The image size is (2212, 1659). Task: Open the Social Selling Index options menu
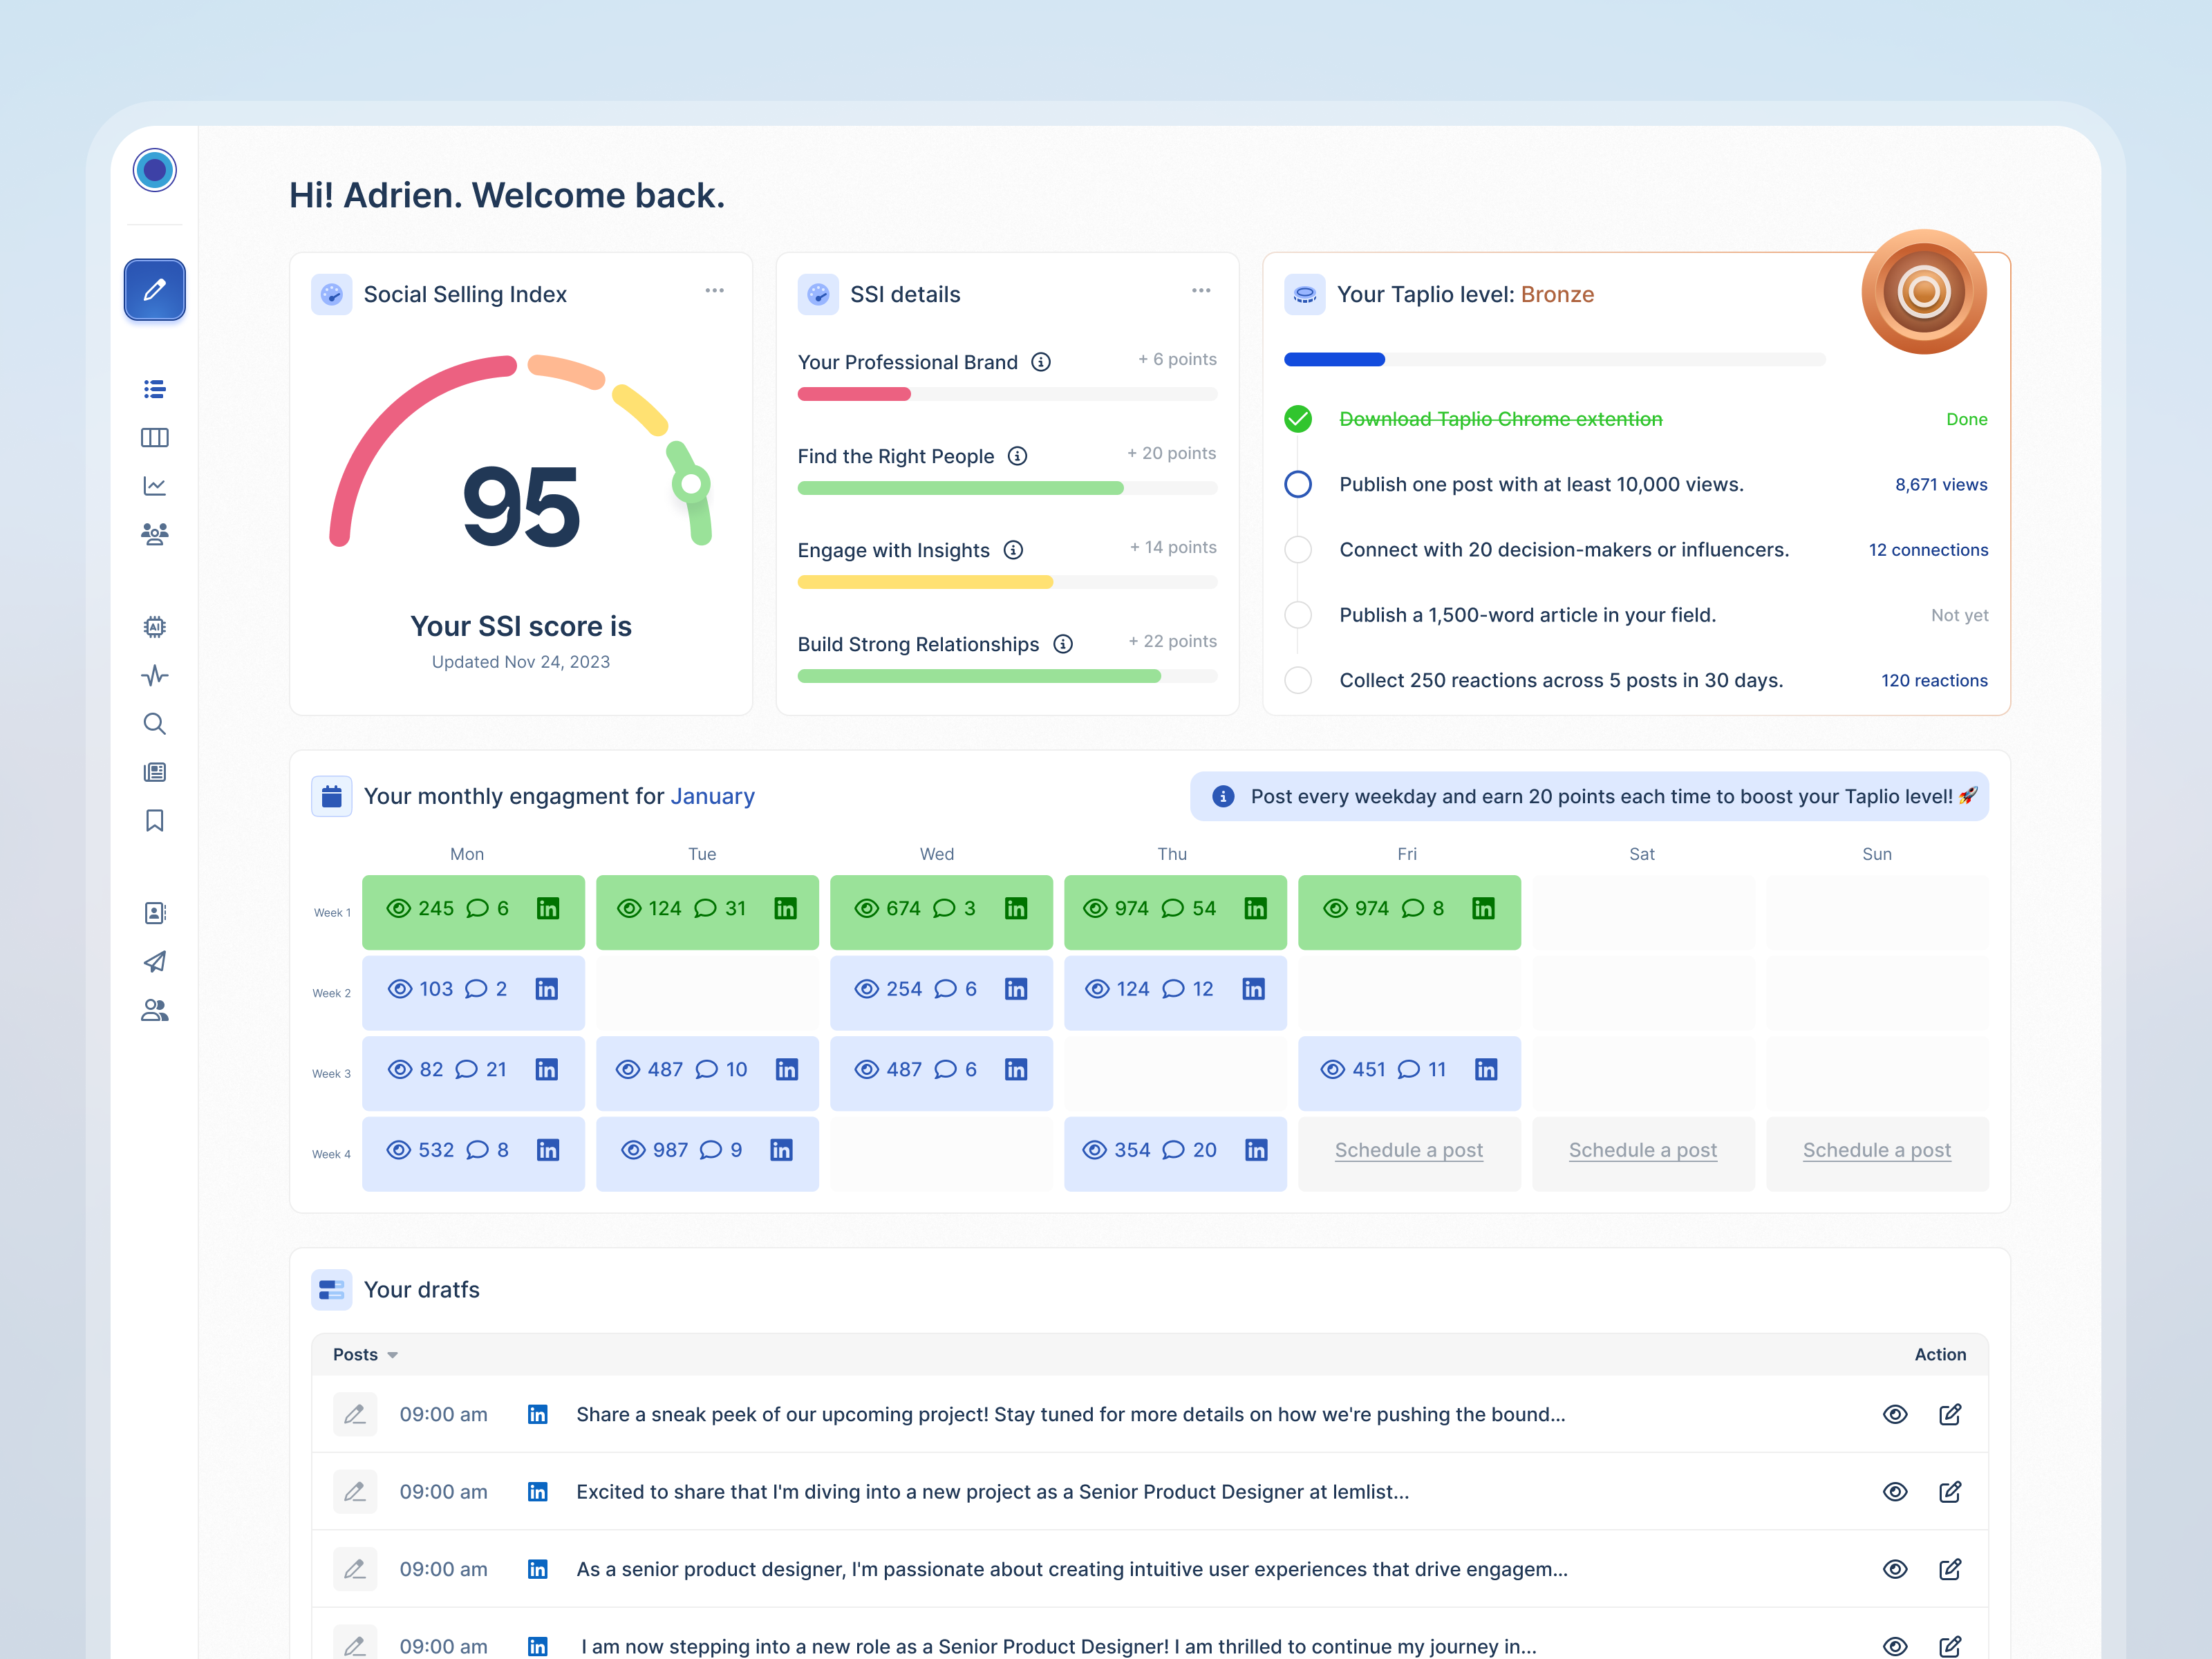pyautogui.click(x=714, y=290)
